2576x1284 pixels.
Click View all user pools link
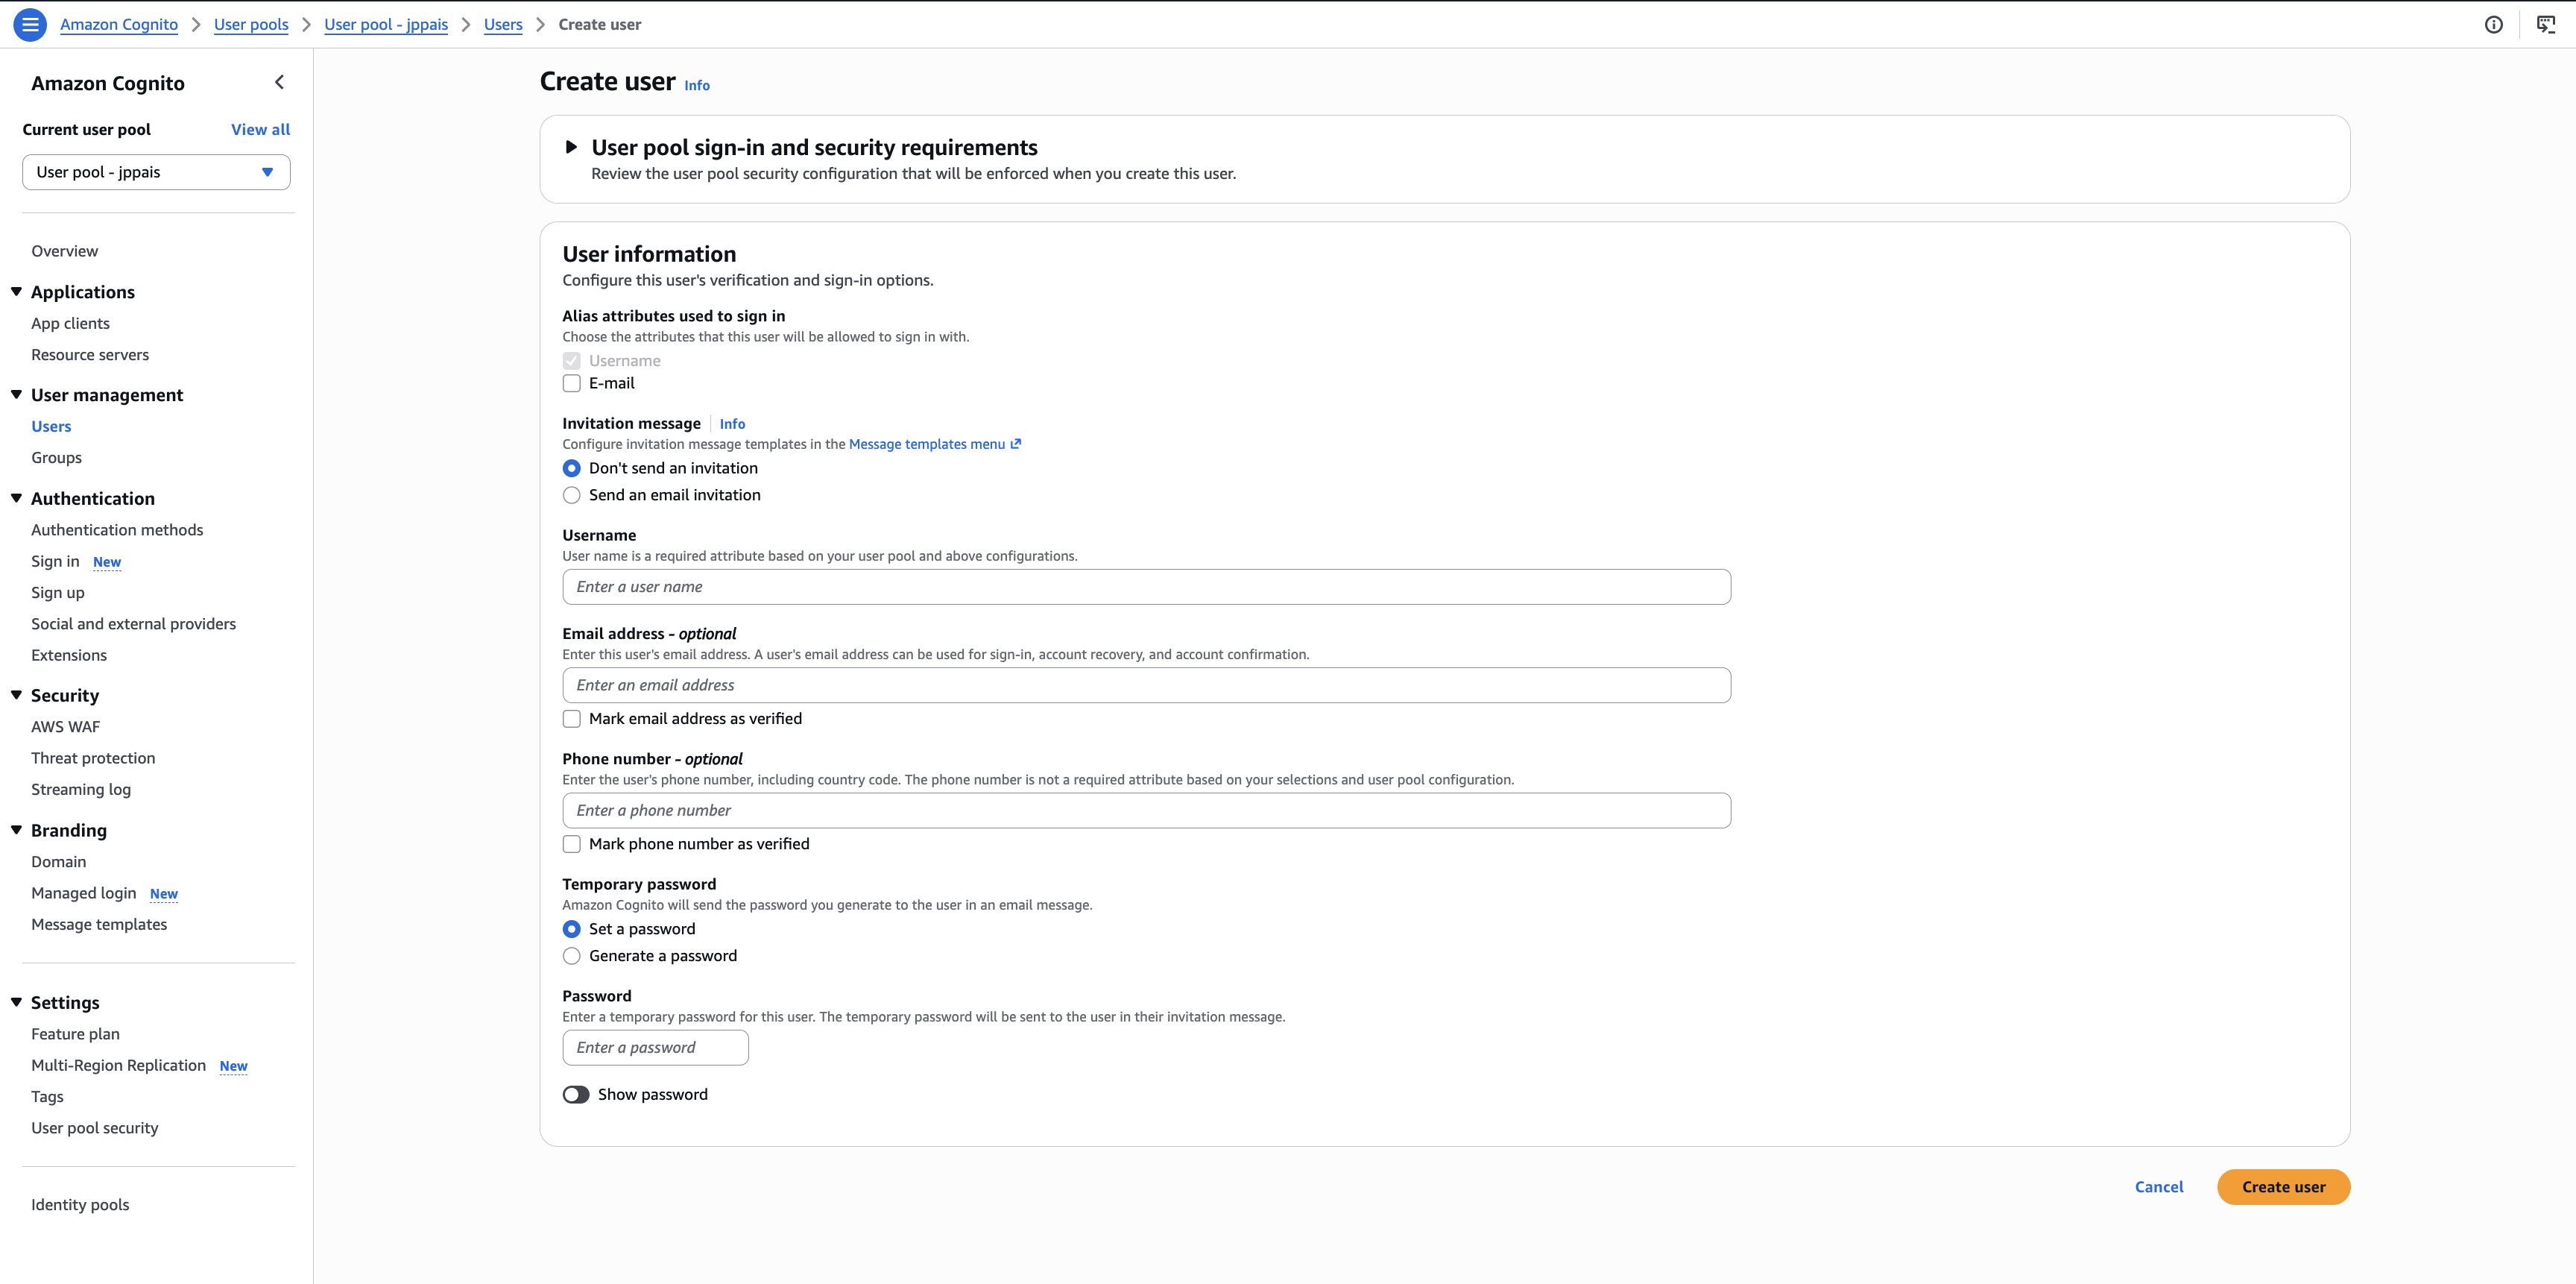260,130
